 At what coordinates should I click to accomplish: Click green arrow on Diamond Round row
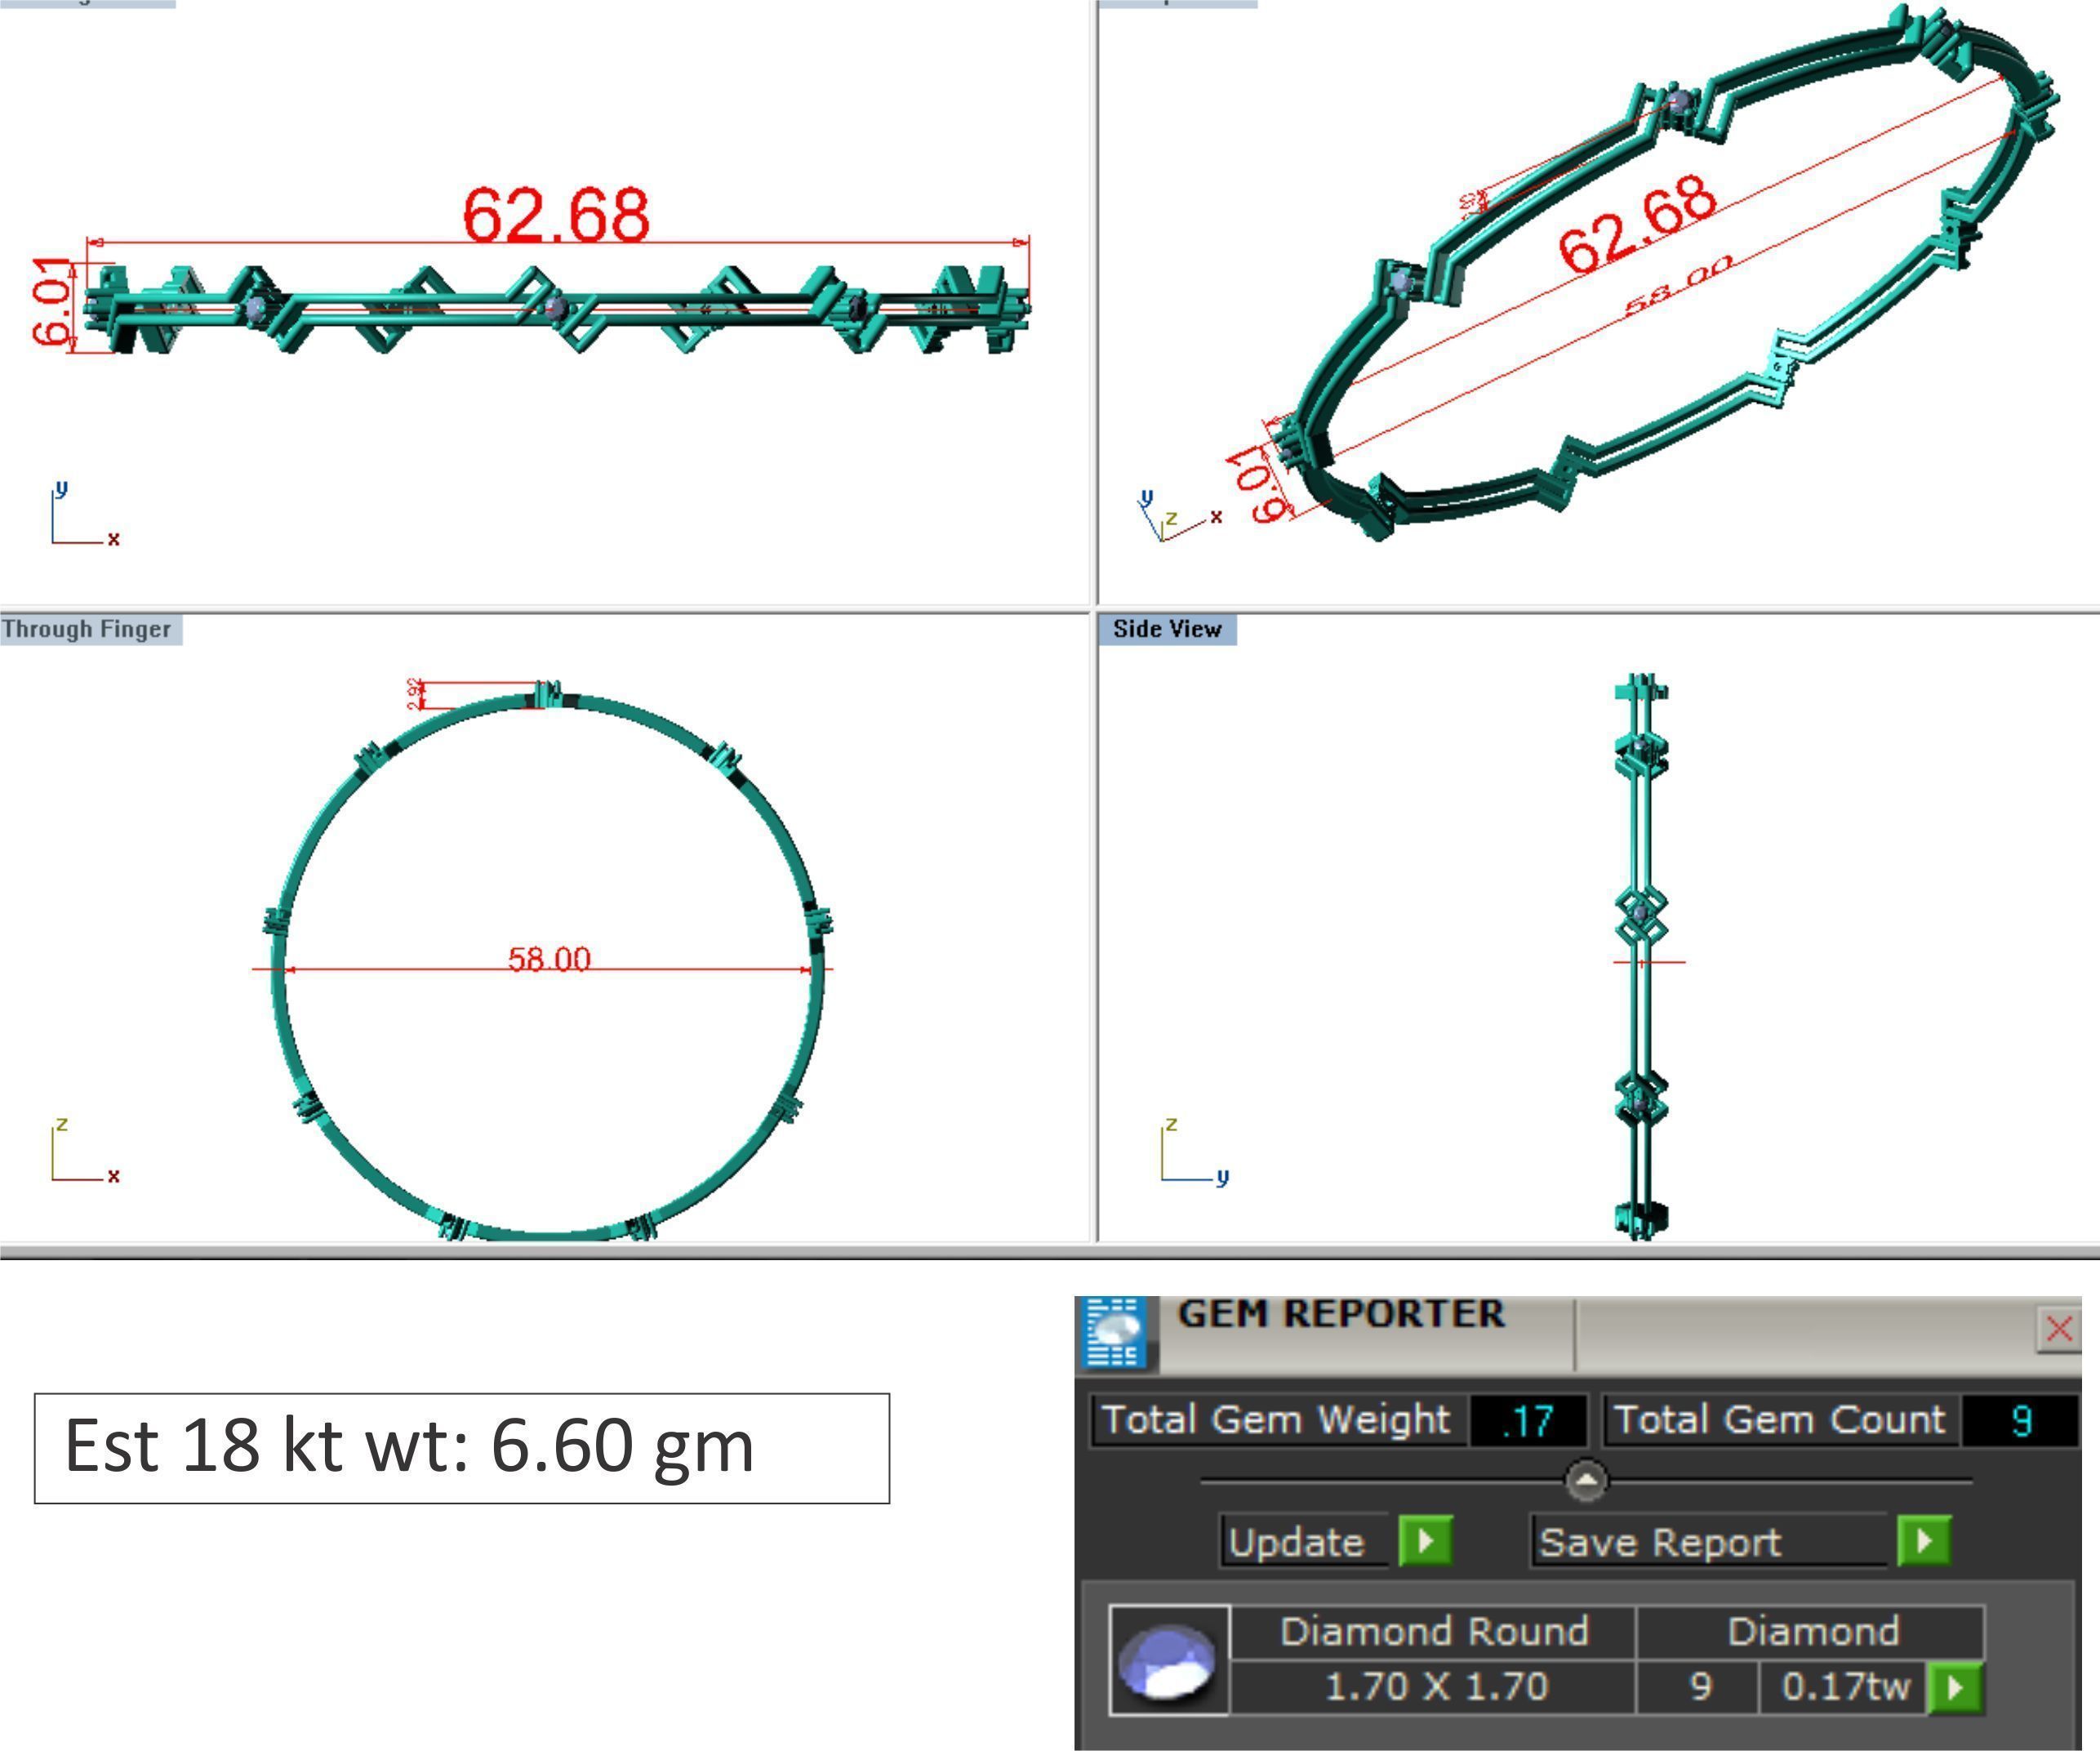[x=1955, y=1687]
